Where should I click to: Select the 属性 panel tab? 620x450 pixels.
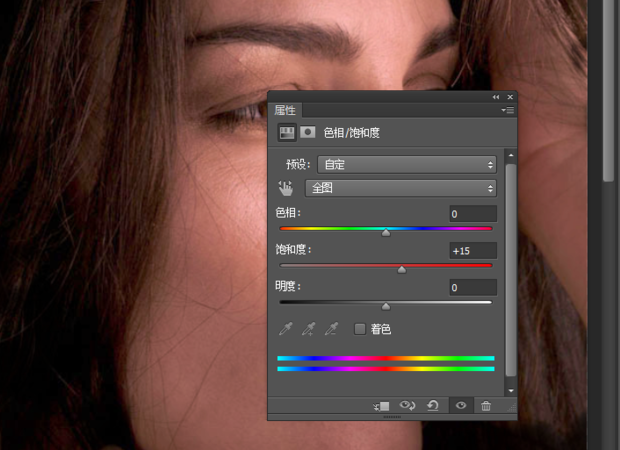[x=285, y=110]
